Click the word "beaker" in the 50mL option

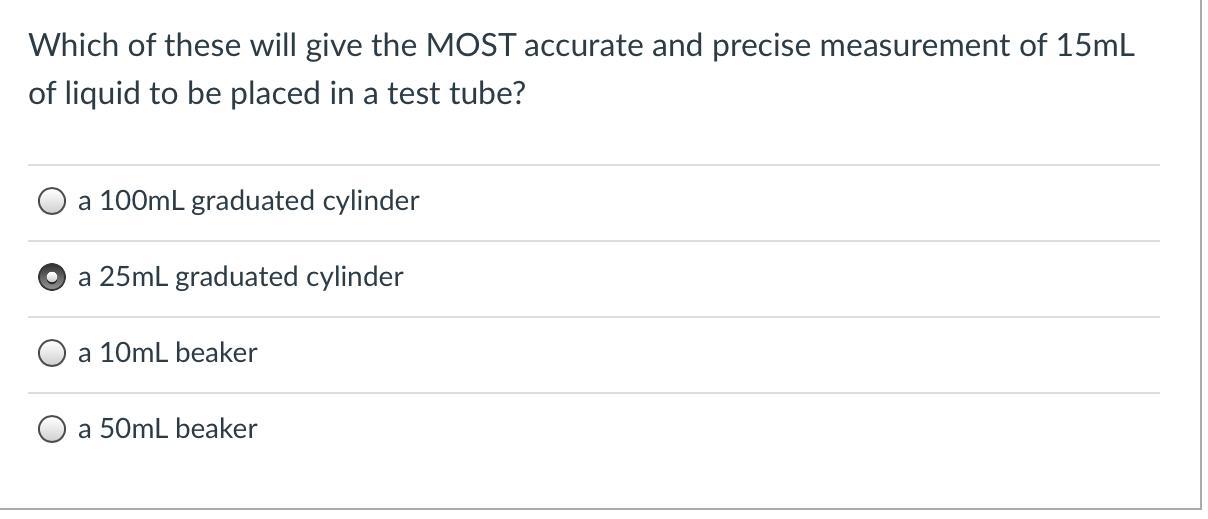[x=216, y=429]
